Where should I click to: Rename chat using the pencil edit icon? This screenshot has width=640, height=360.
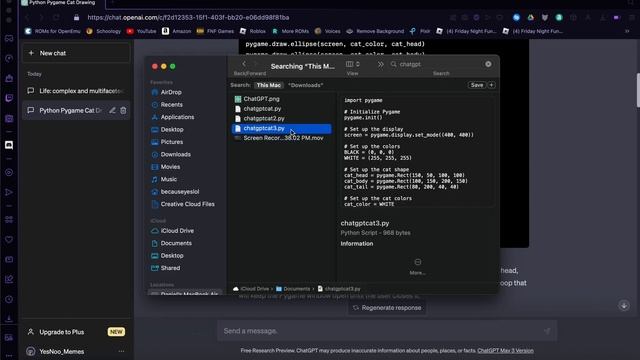(112, 110)
